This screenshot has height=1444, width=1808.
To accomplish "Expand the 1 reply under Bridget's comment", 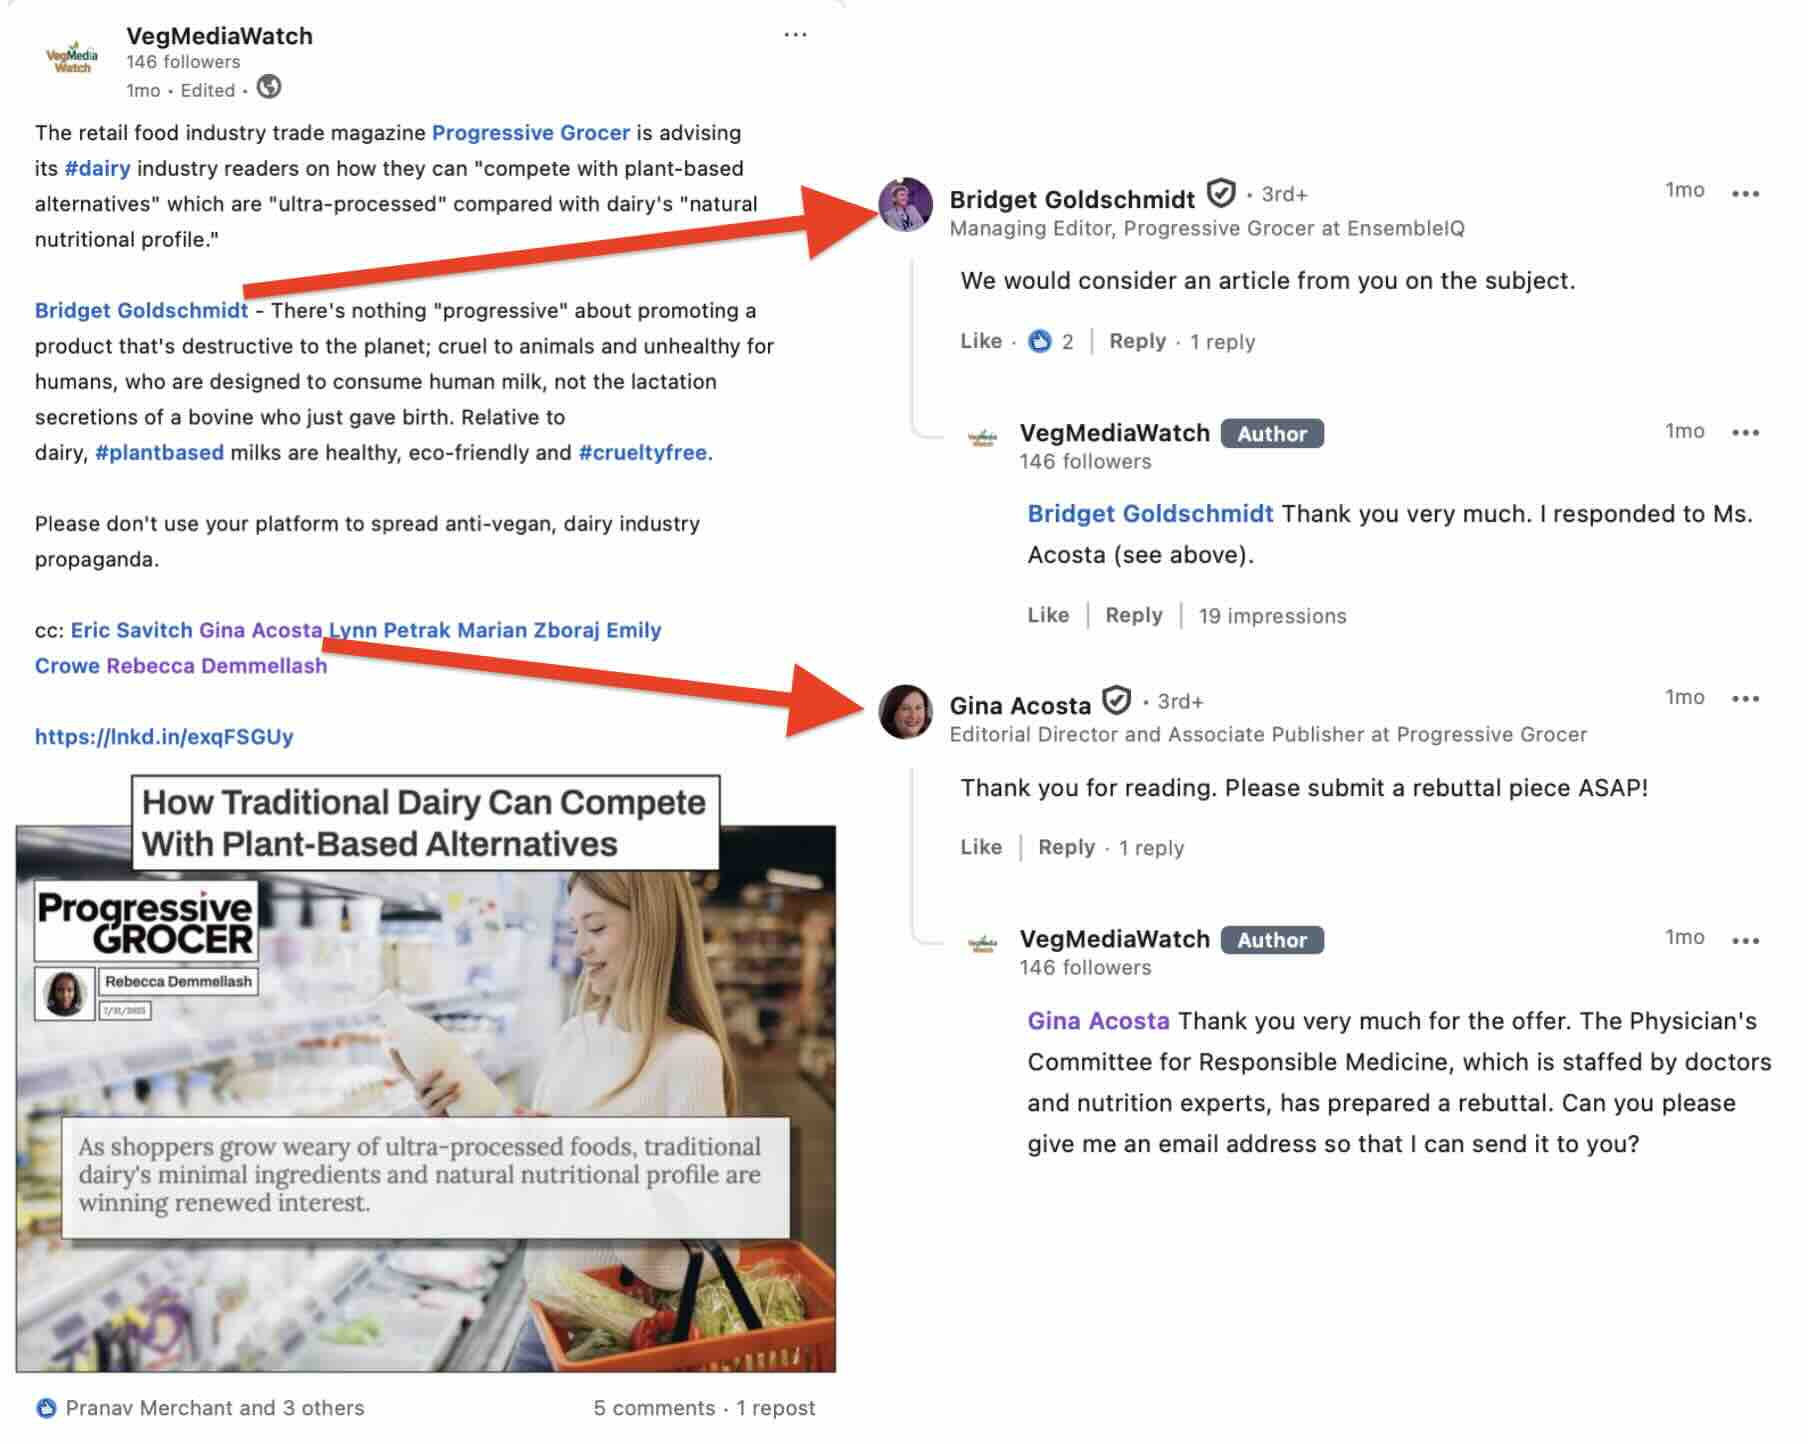I will point(1222,342).
